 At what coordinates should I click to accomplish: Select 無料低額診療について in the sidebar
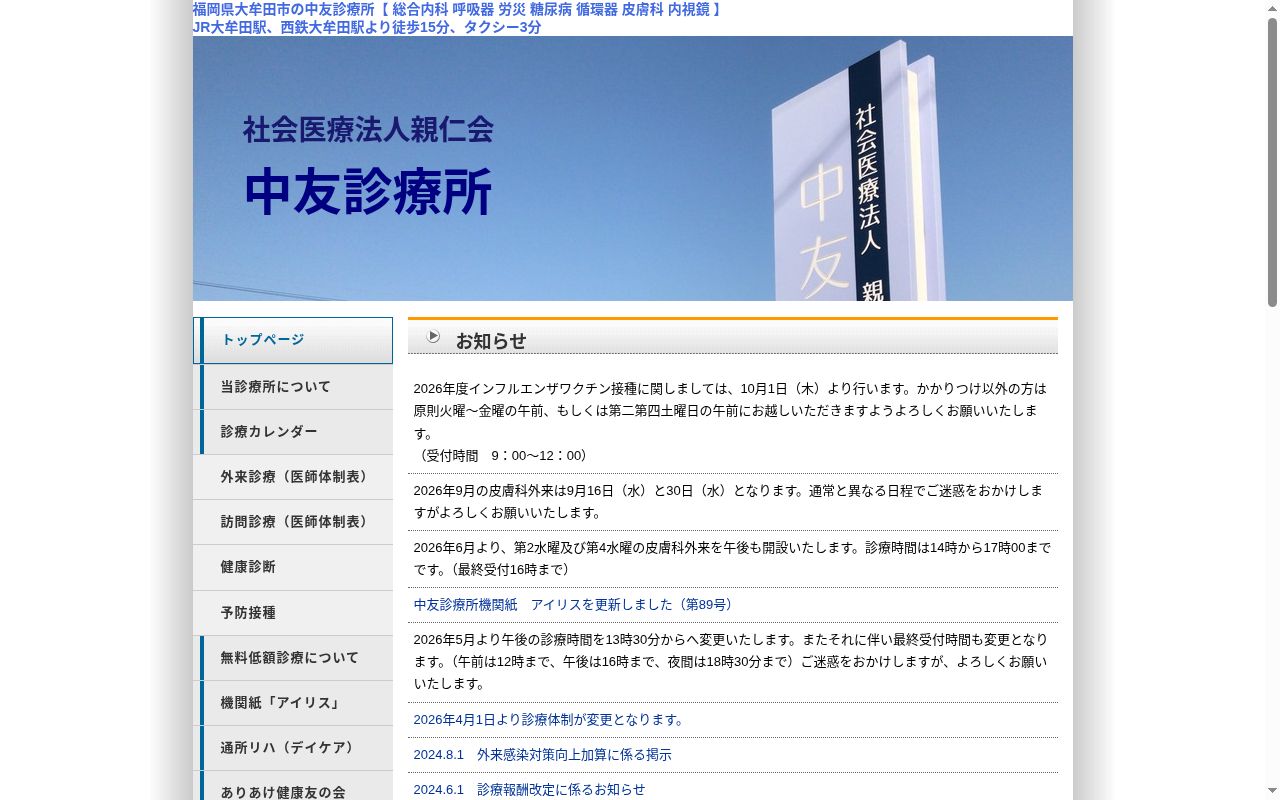pyautogui.click(x=293, y=658)
